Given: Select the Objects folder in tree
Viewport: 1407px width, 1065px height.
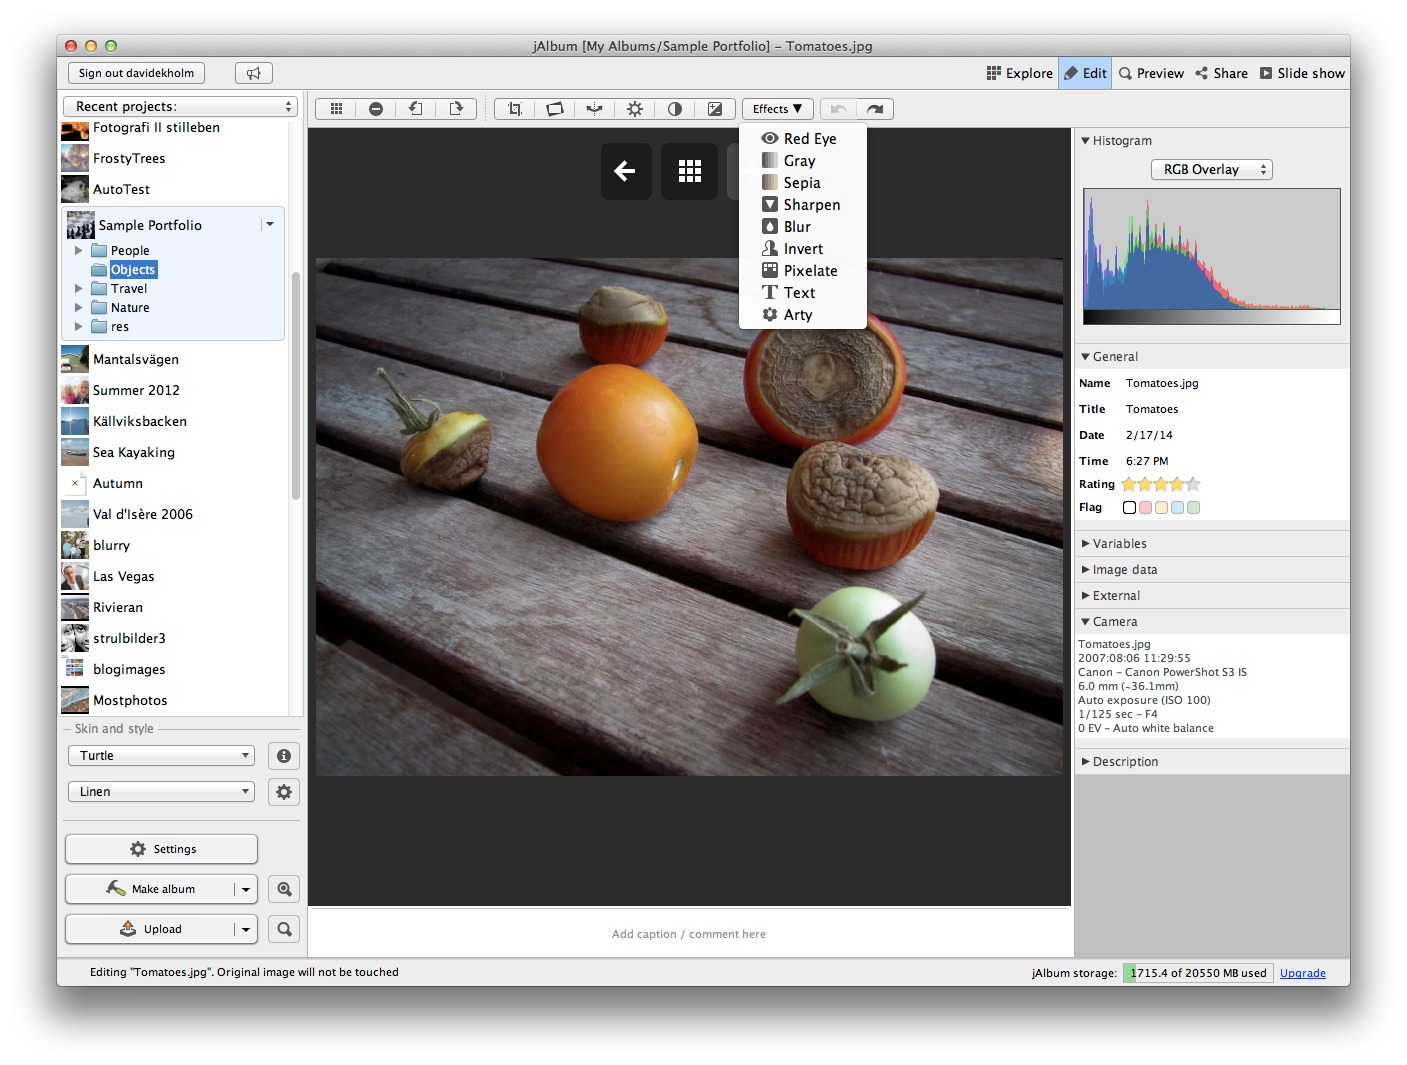Looking at the screenshot, I should [133, 270].
